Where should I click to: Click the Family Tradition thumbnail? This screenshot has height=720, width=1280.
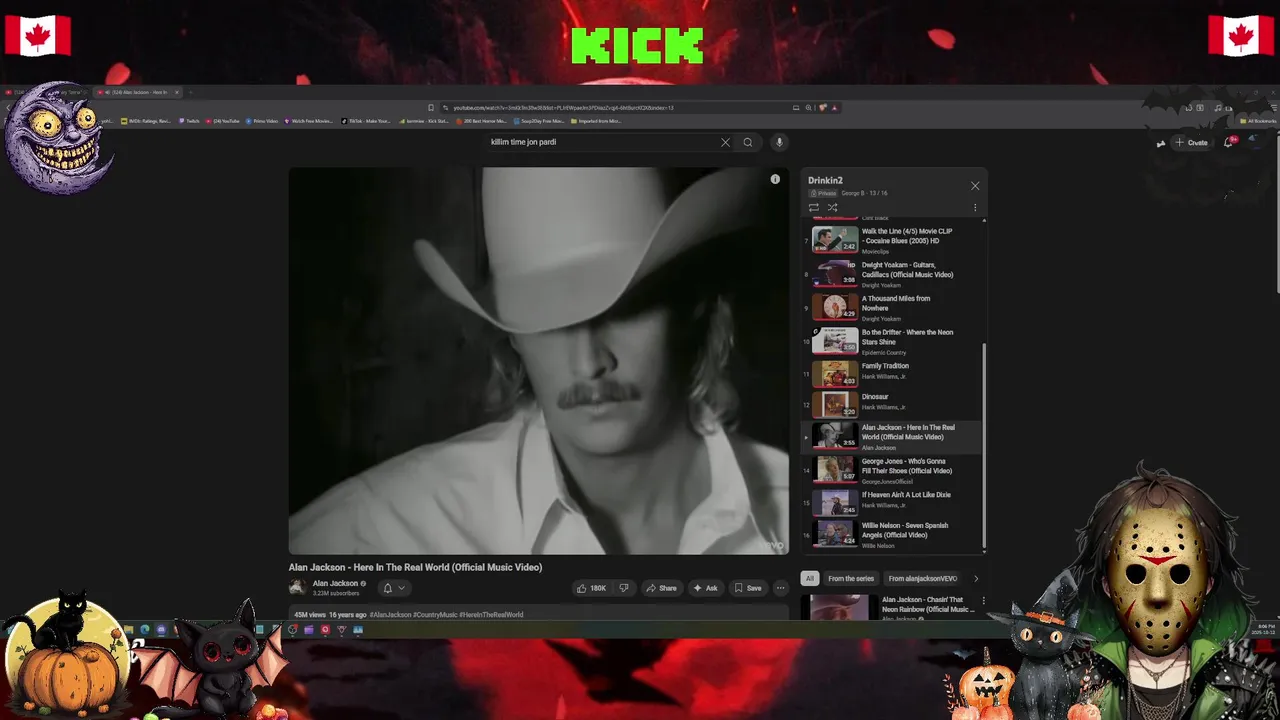tap(835, 374)
